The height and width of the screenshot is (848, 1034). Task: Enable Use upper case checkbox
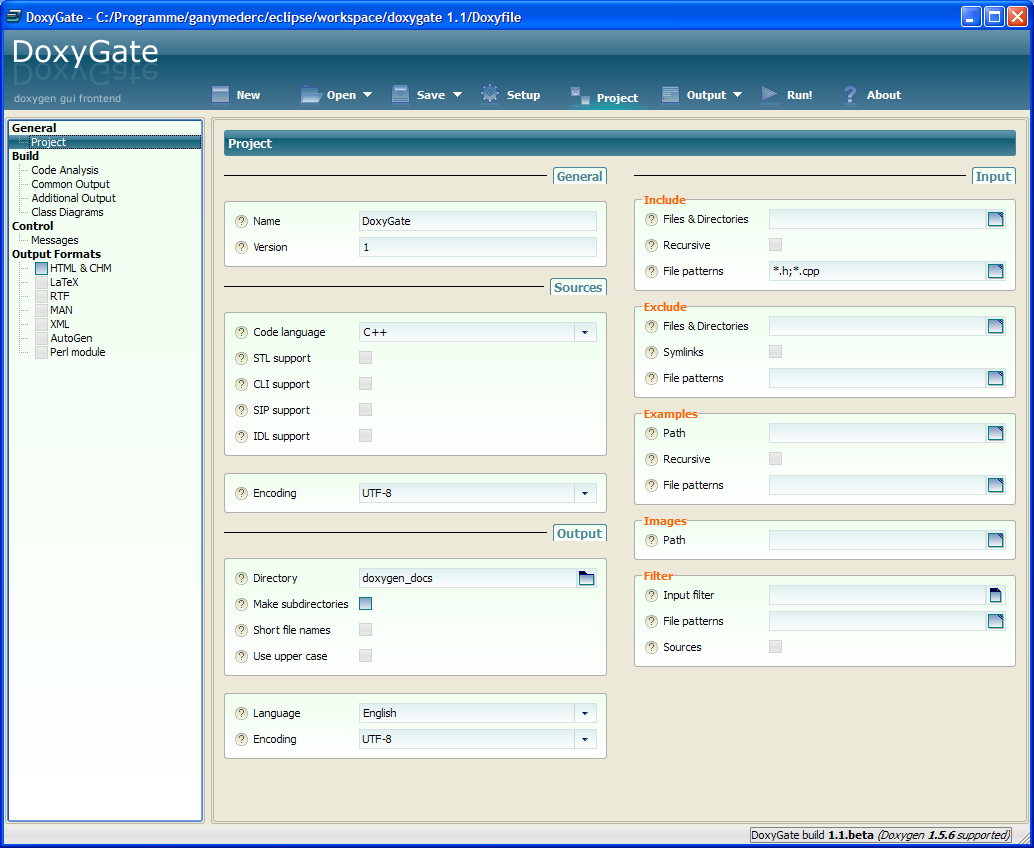[x=365, y=655]
